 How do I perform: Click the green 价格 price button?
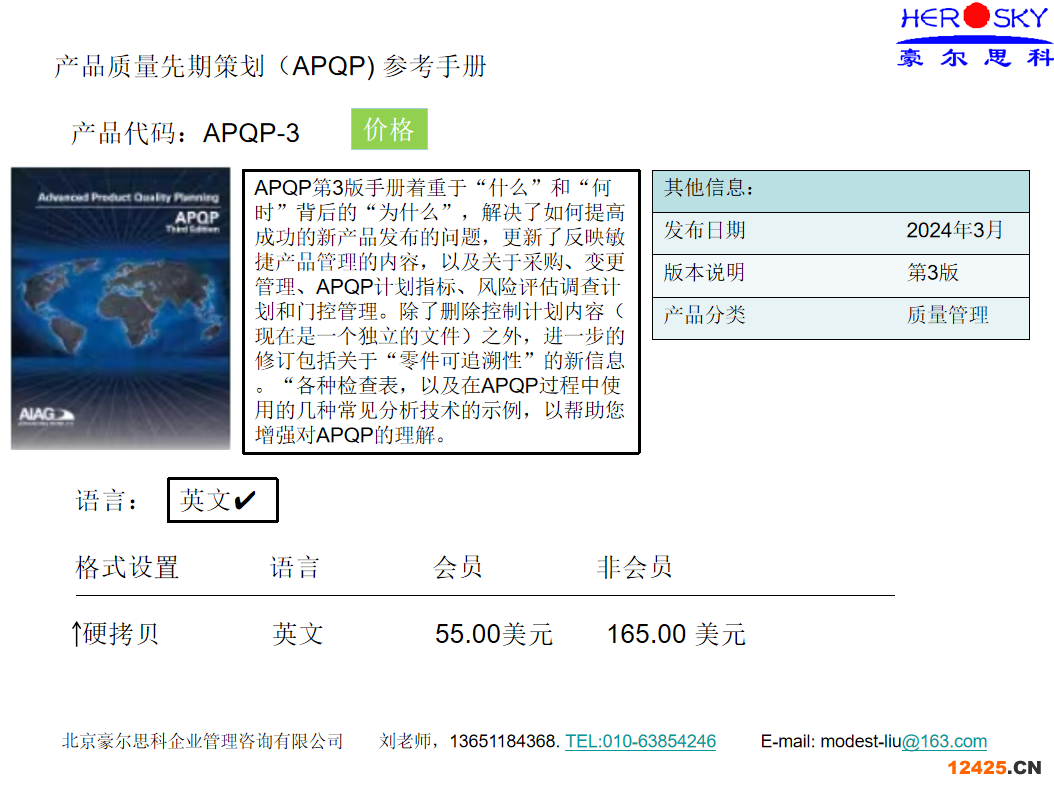click(x=389, y=129)
